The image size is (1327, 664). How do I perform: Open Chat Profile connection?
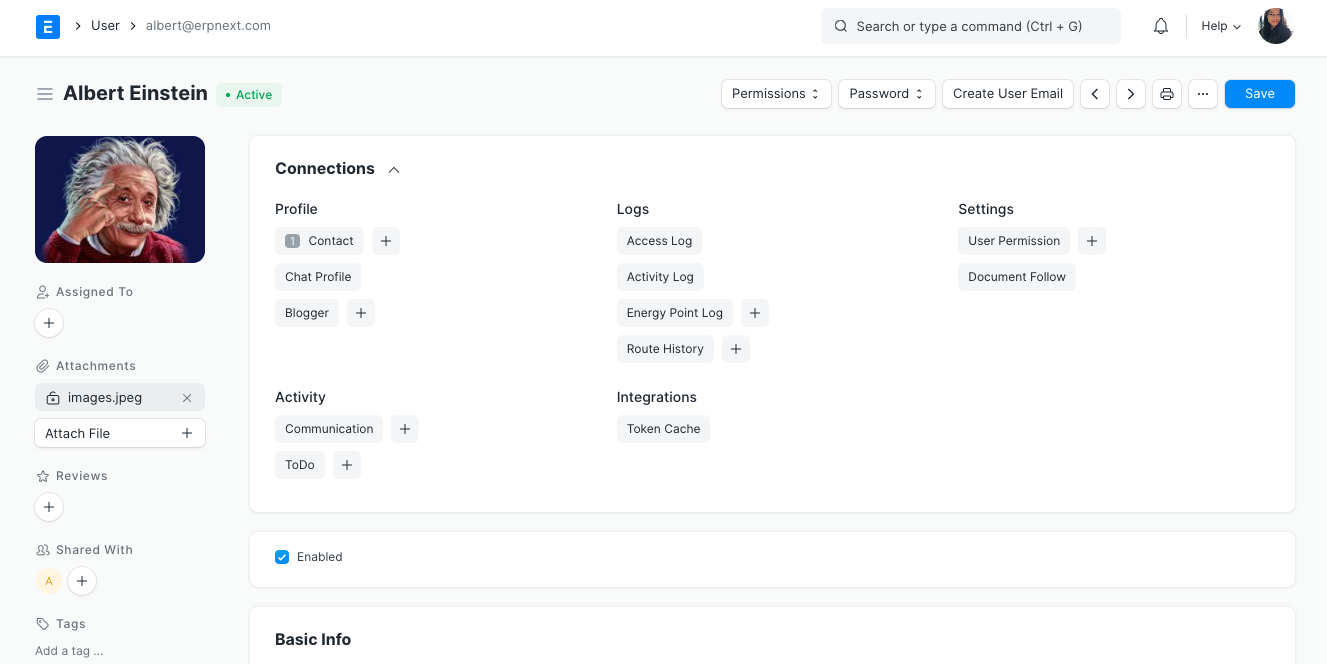point(318,277)
